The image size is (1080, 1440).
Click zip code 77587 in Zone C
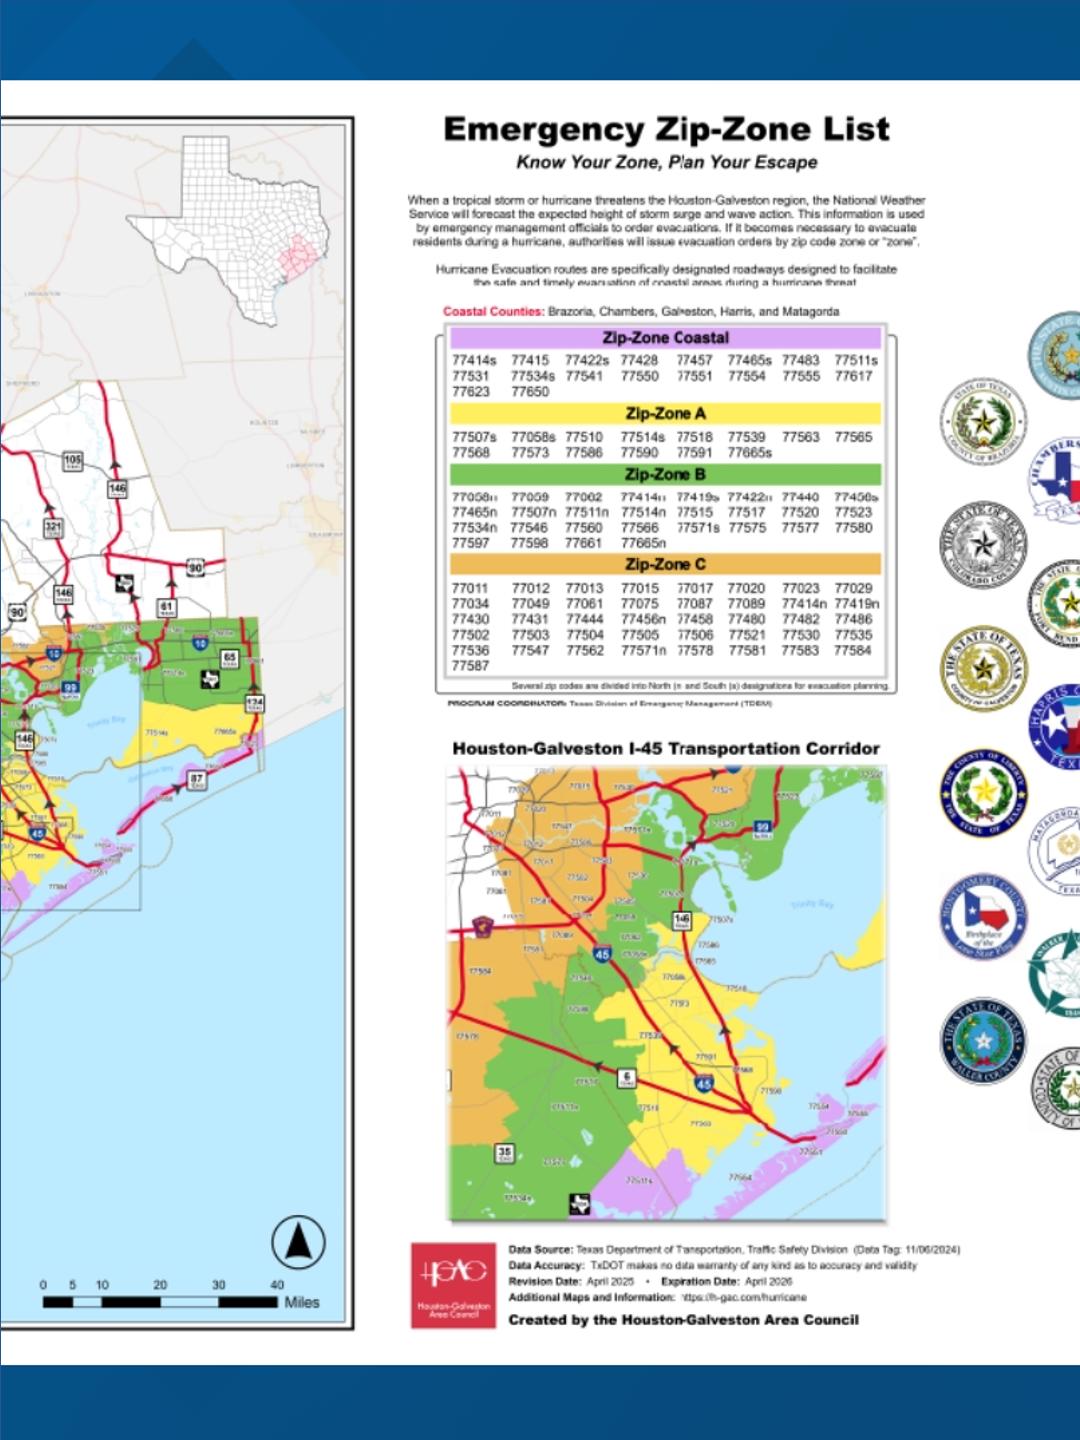[470, 665]
